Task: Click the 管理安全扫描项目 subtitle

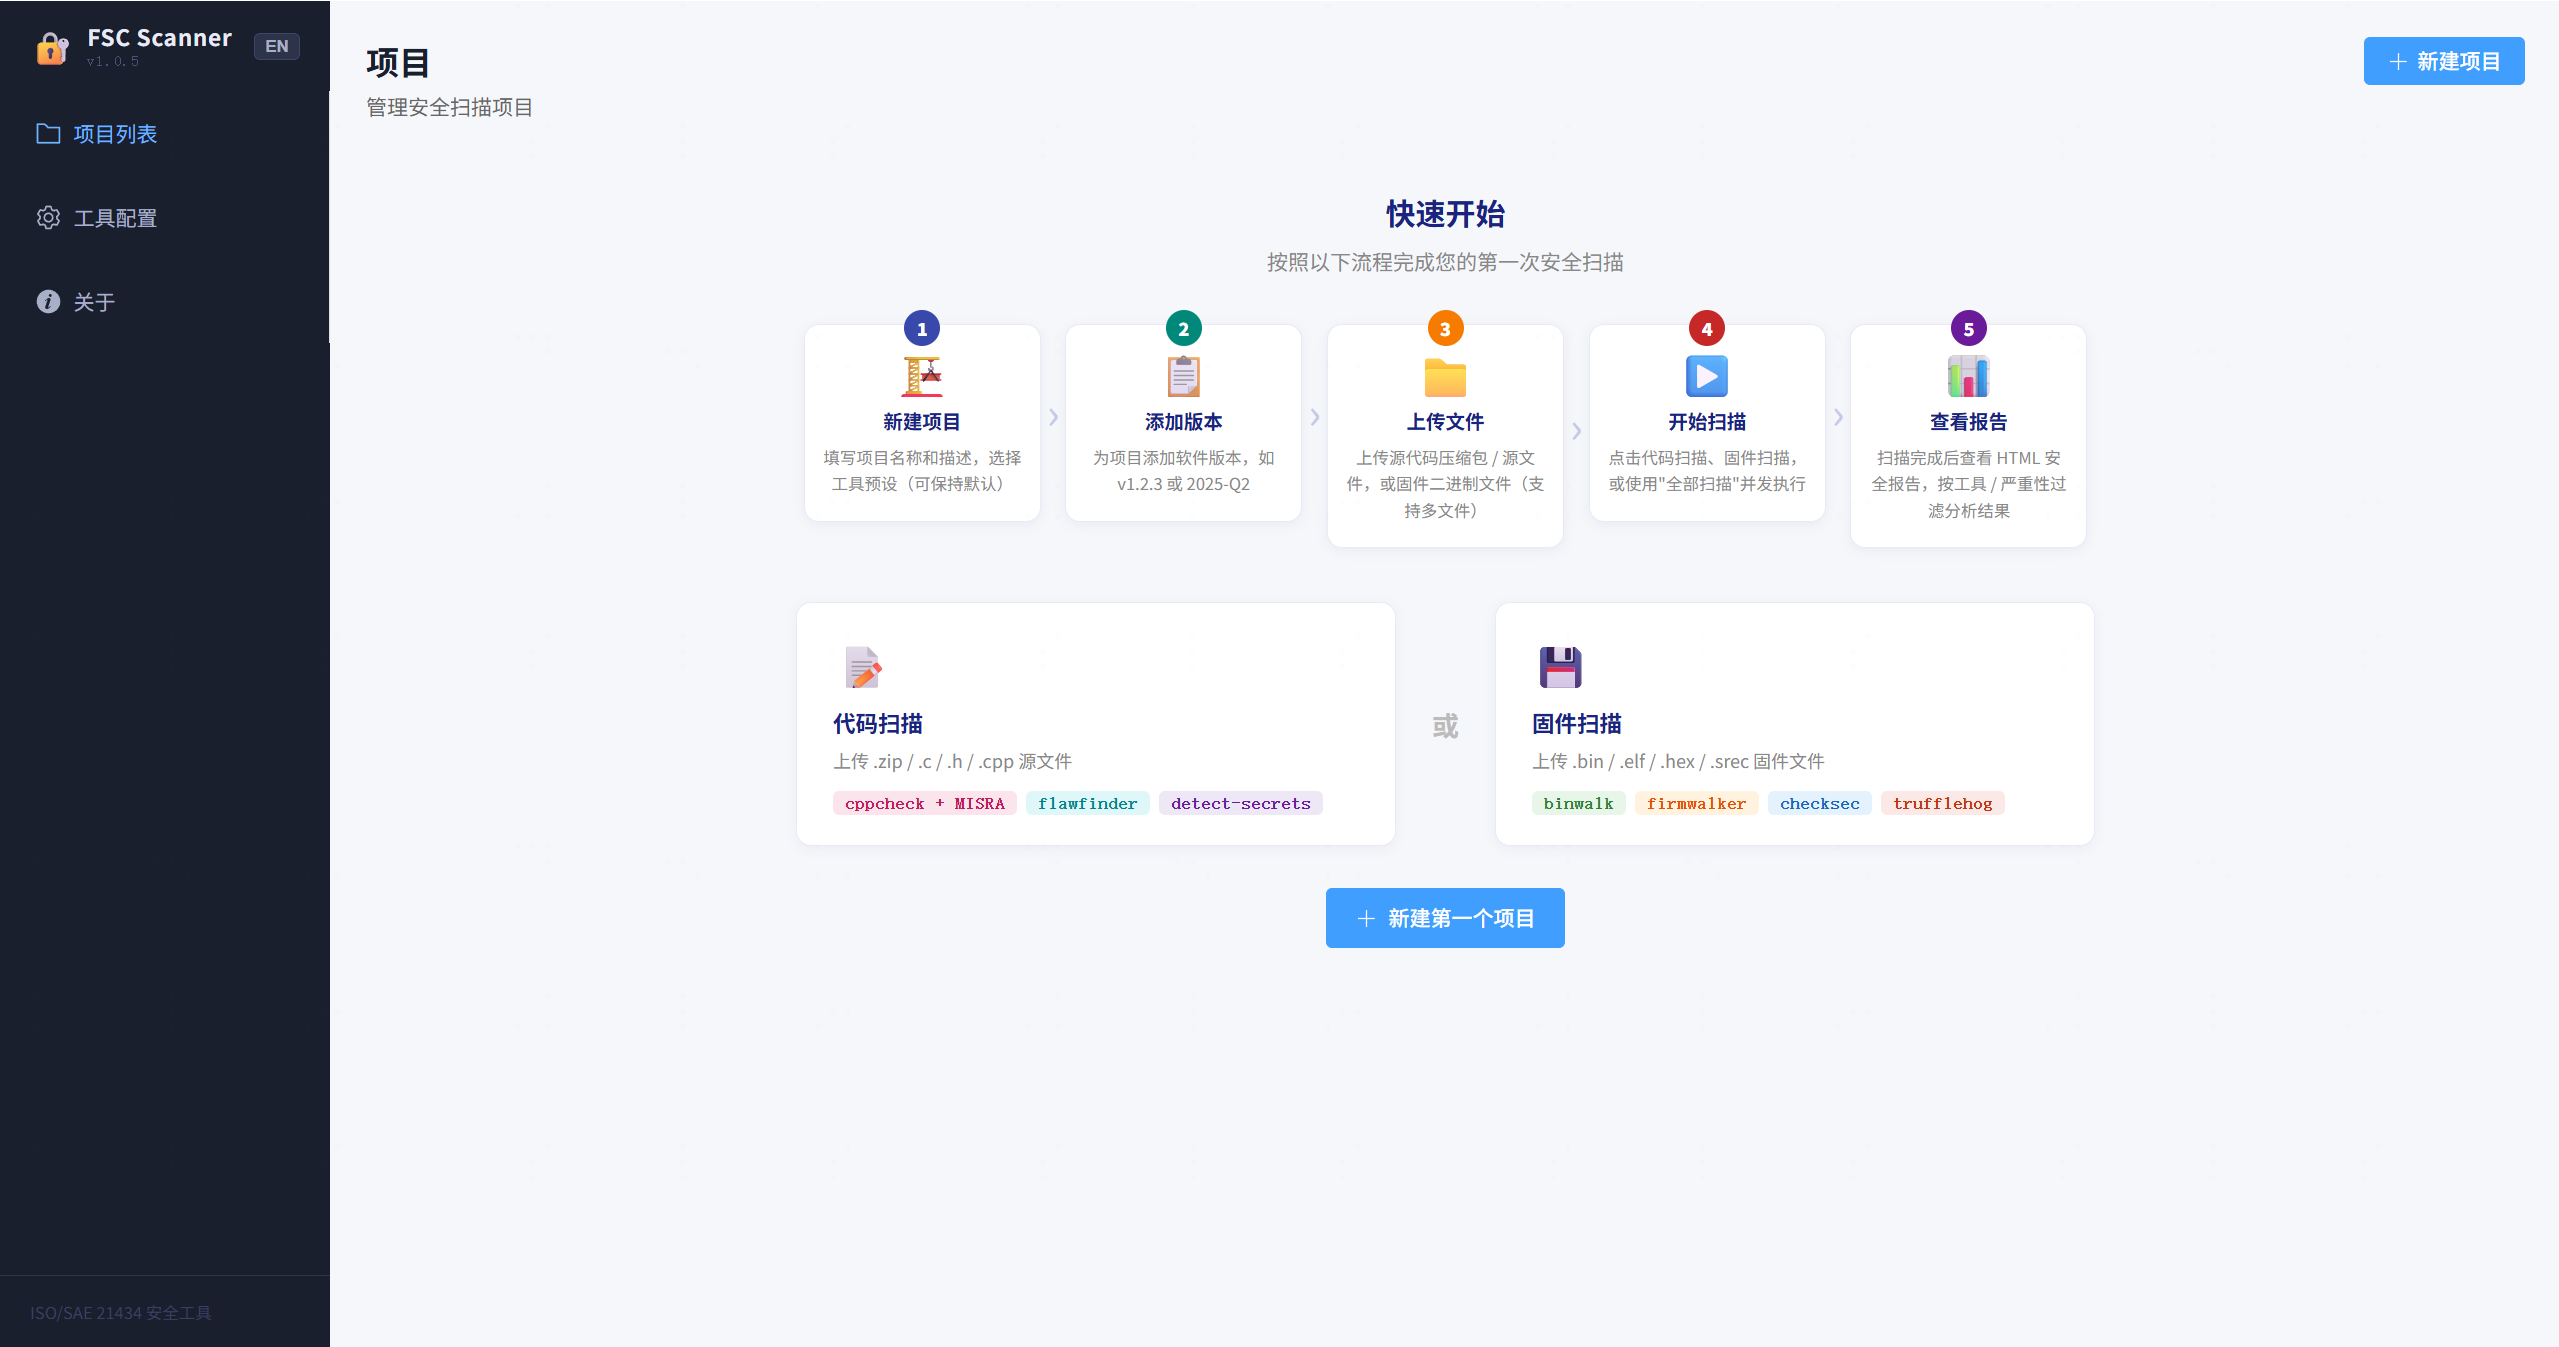Action: [x=450, y=107]
